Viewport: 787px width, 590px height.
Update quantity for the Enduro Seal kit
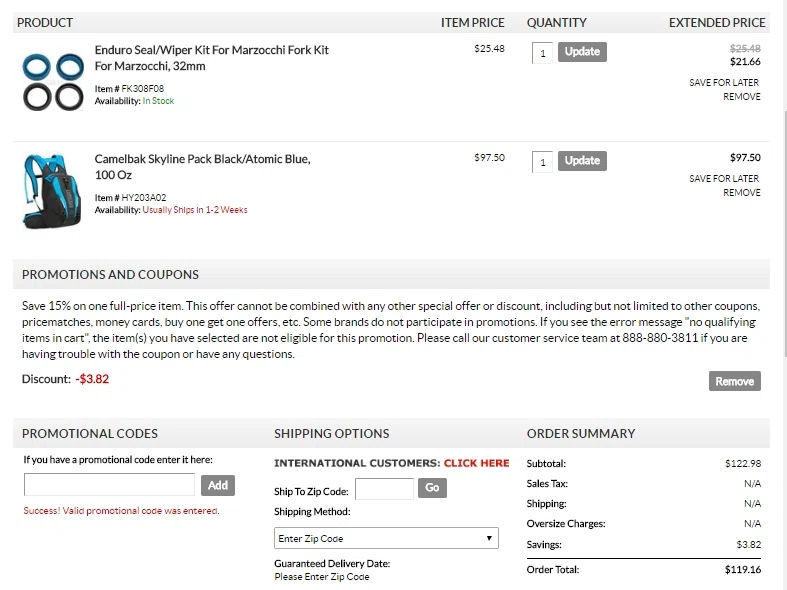[x=582, y=52]
